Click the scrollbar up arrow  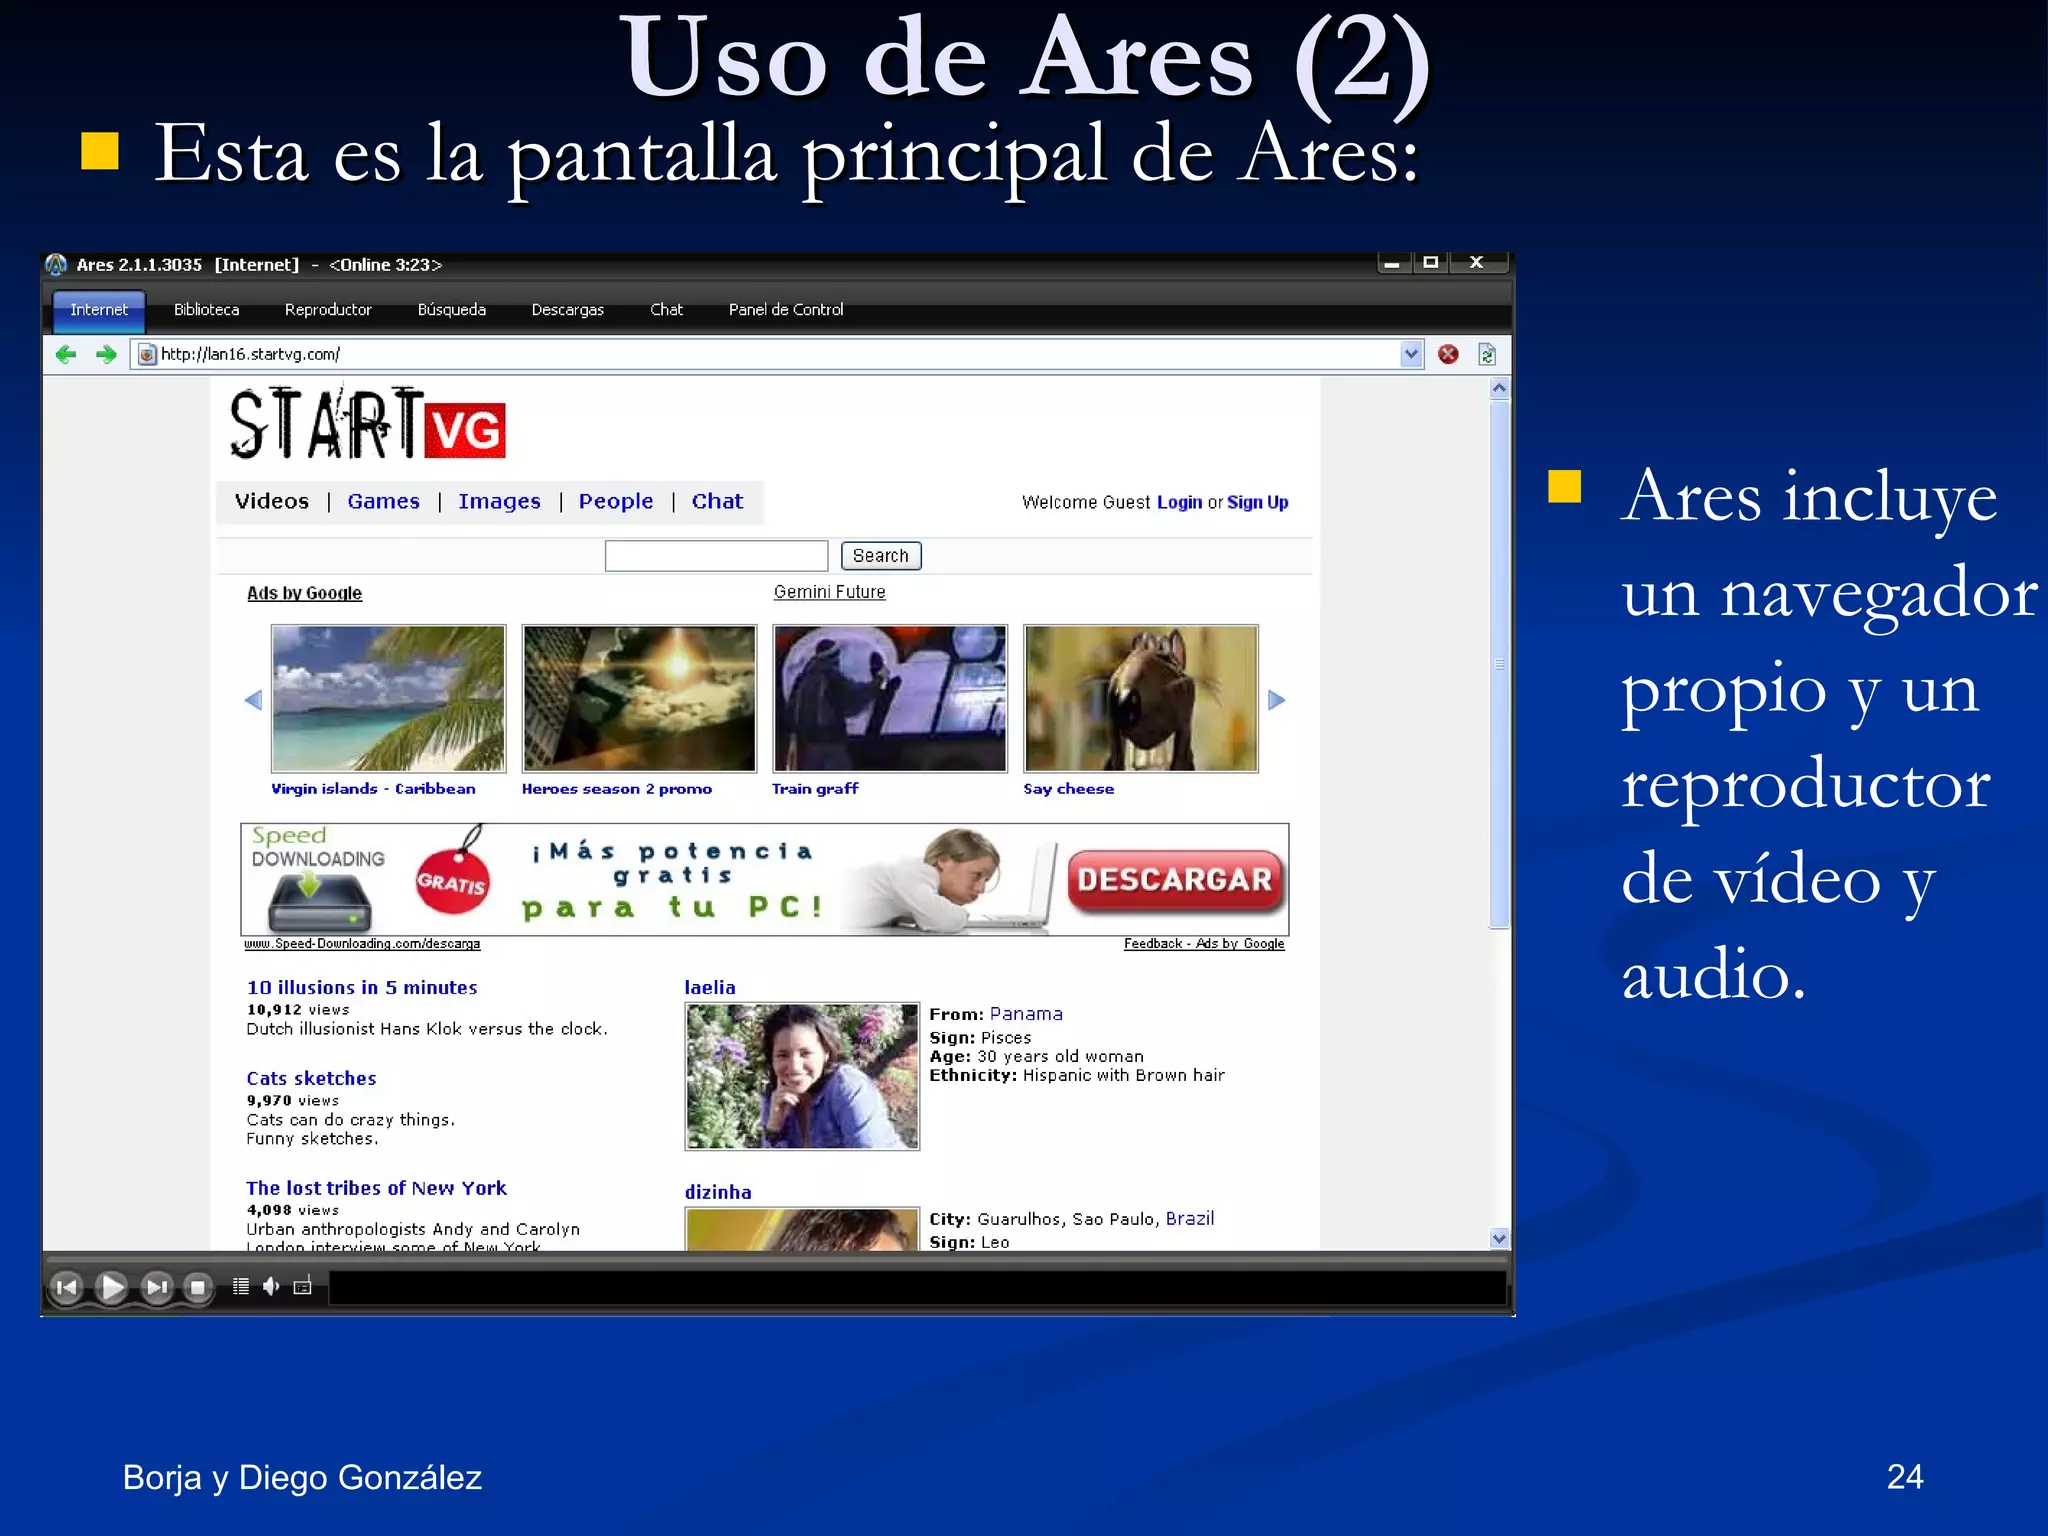(x=1499, y=389)
